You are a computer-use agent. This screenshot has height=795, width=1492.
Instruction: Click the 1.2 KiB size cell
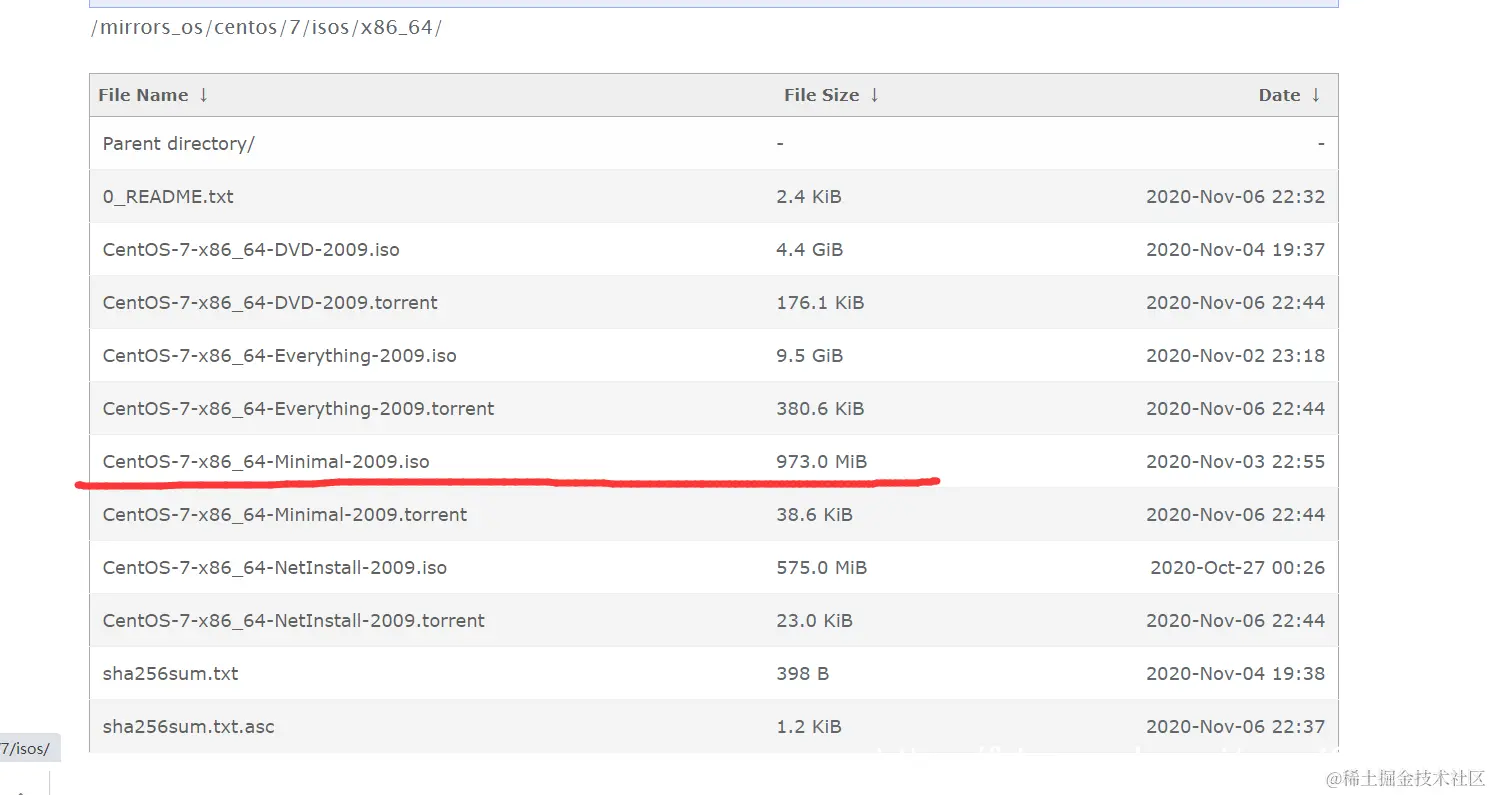(809, 727)
